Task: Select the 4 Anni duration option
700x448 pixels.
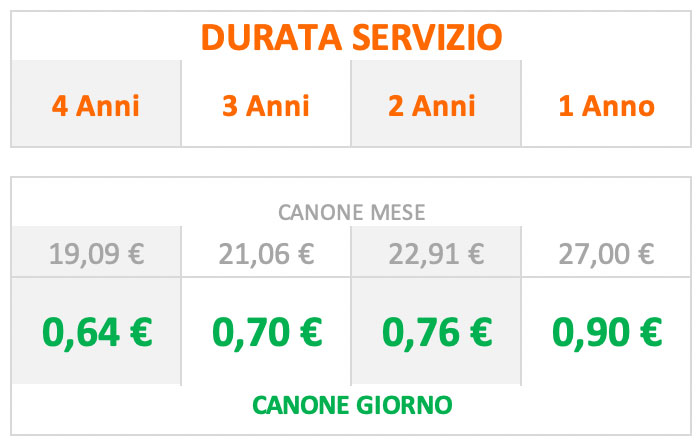Action: (96, 106)
